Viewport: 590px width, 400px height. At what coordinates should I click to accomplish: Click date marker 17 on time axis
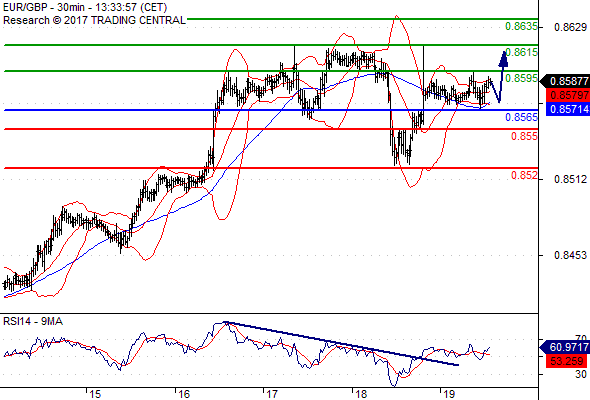(x=272, y=394)
